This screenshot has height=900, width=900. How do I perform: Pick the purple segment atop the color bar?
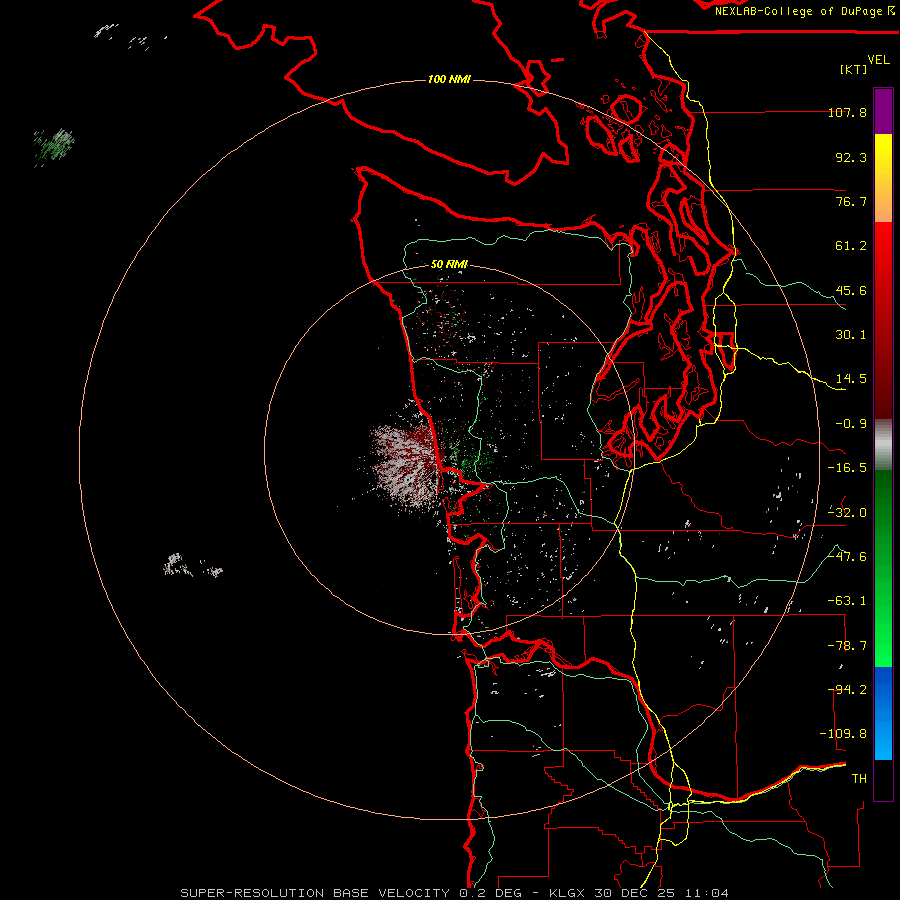(x=883, y=112)
